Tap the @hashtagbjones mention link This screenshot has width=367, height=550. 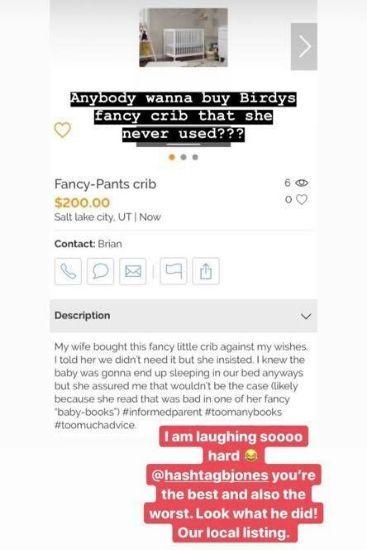coord(210,475)
